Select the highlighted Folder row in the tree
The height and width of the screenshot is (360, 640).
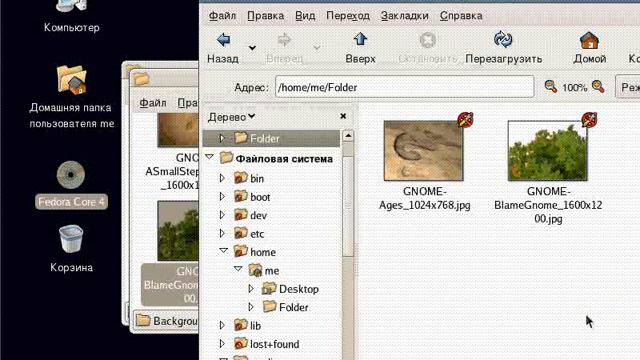click(271, 138)
